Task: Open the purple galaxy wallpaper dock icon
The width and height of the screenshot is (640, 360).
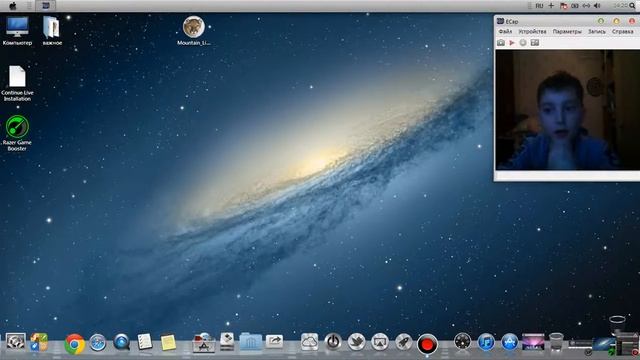Action: pos(533,342)
